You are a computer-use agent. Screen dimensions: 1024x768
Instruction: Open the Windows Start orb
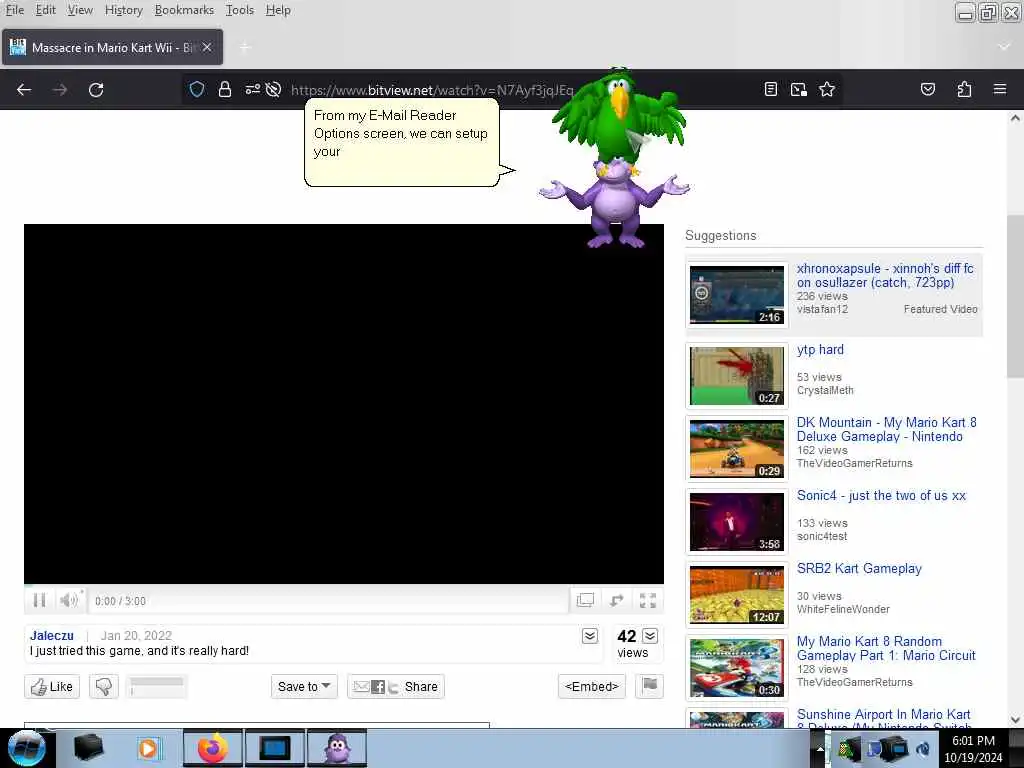tap(26, 748)
